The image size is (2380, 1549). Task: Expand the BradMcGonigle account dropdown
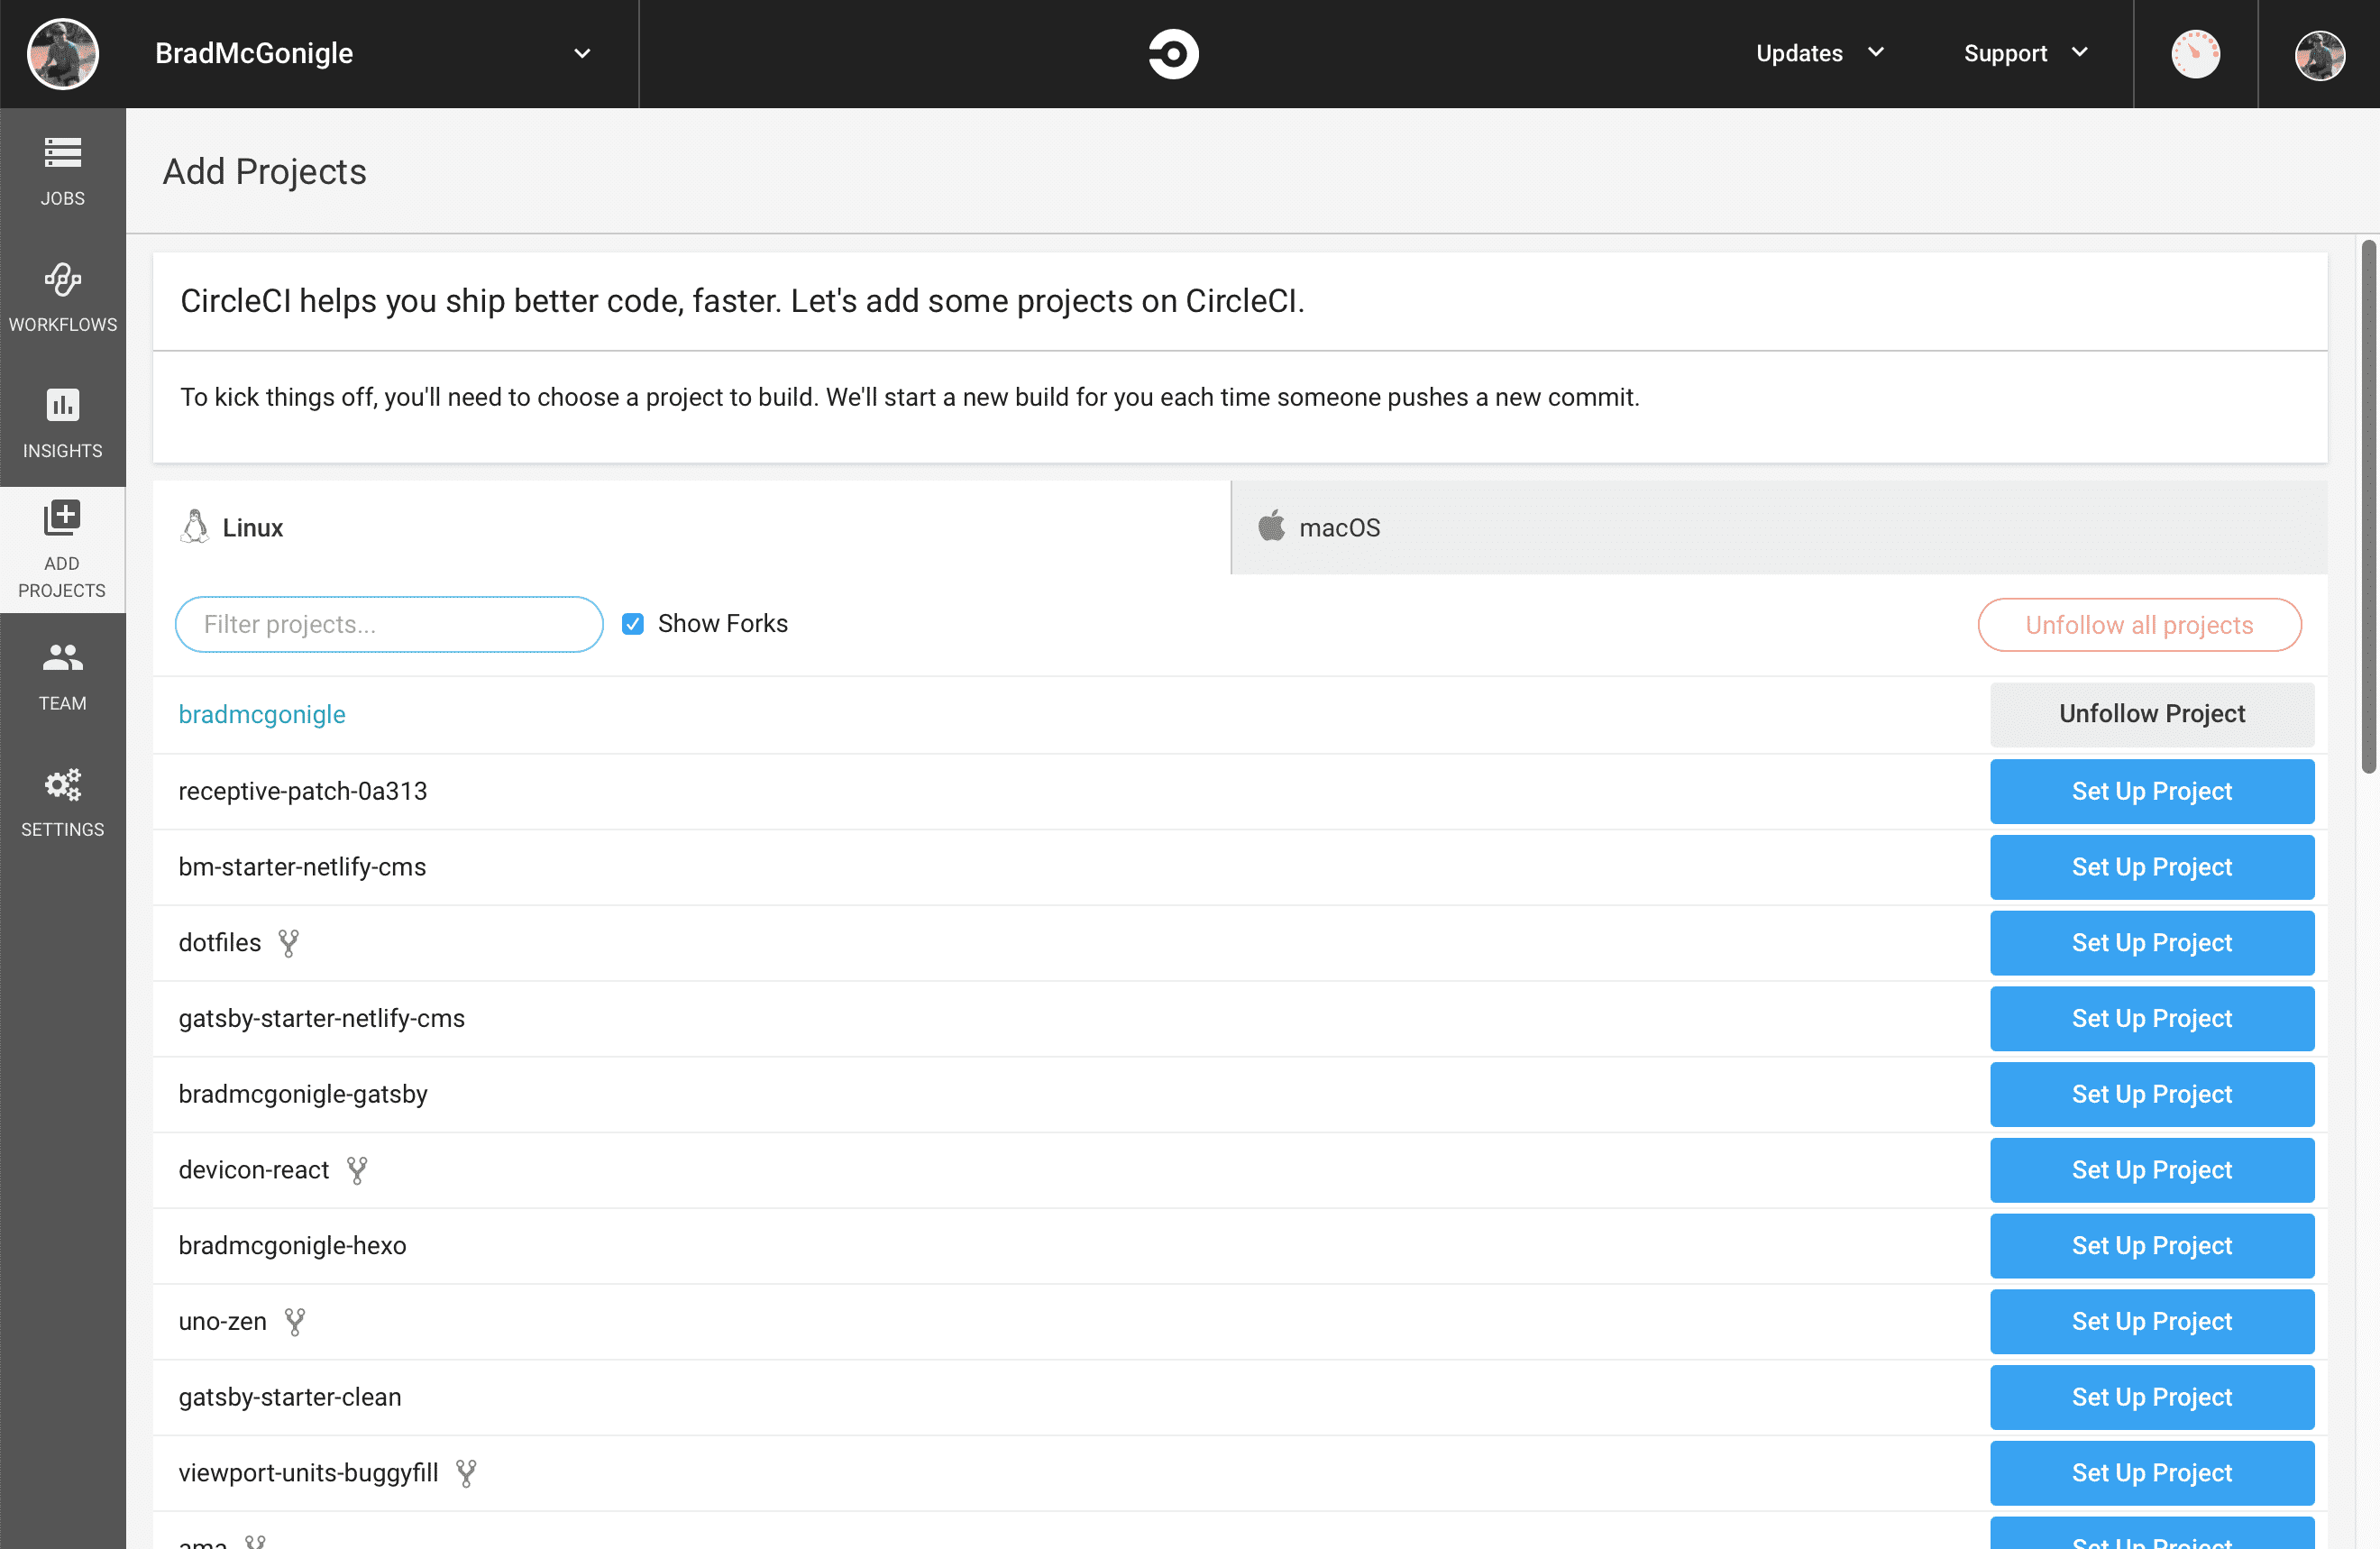pos(581,52)
